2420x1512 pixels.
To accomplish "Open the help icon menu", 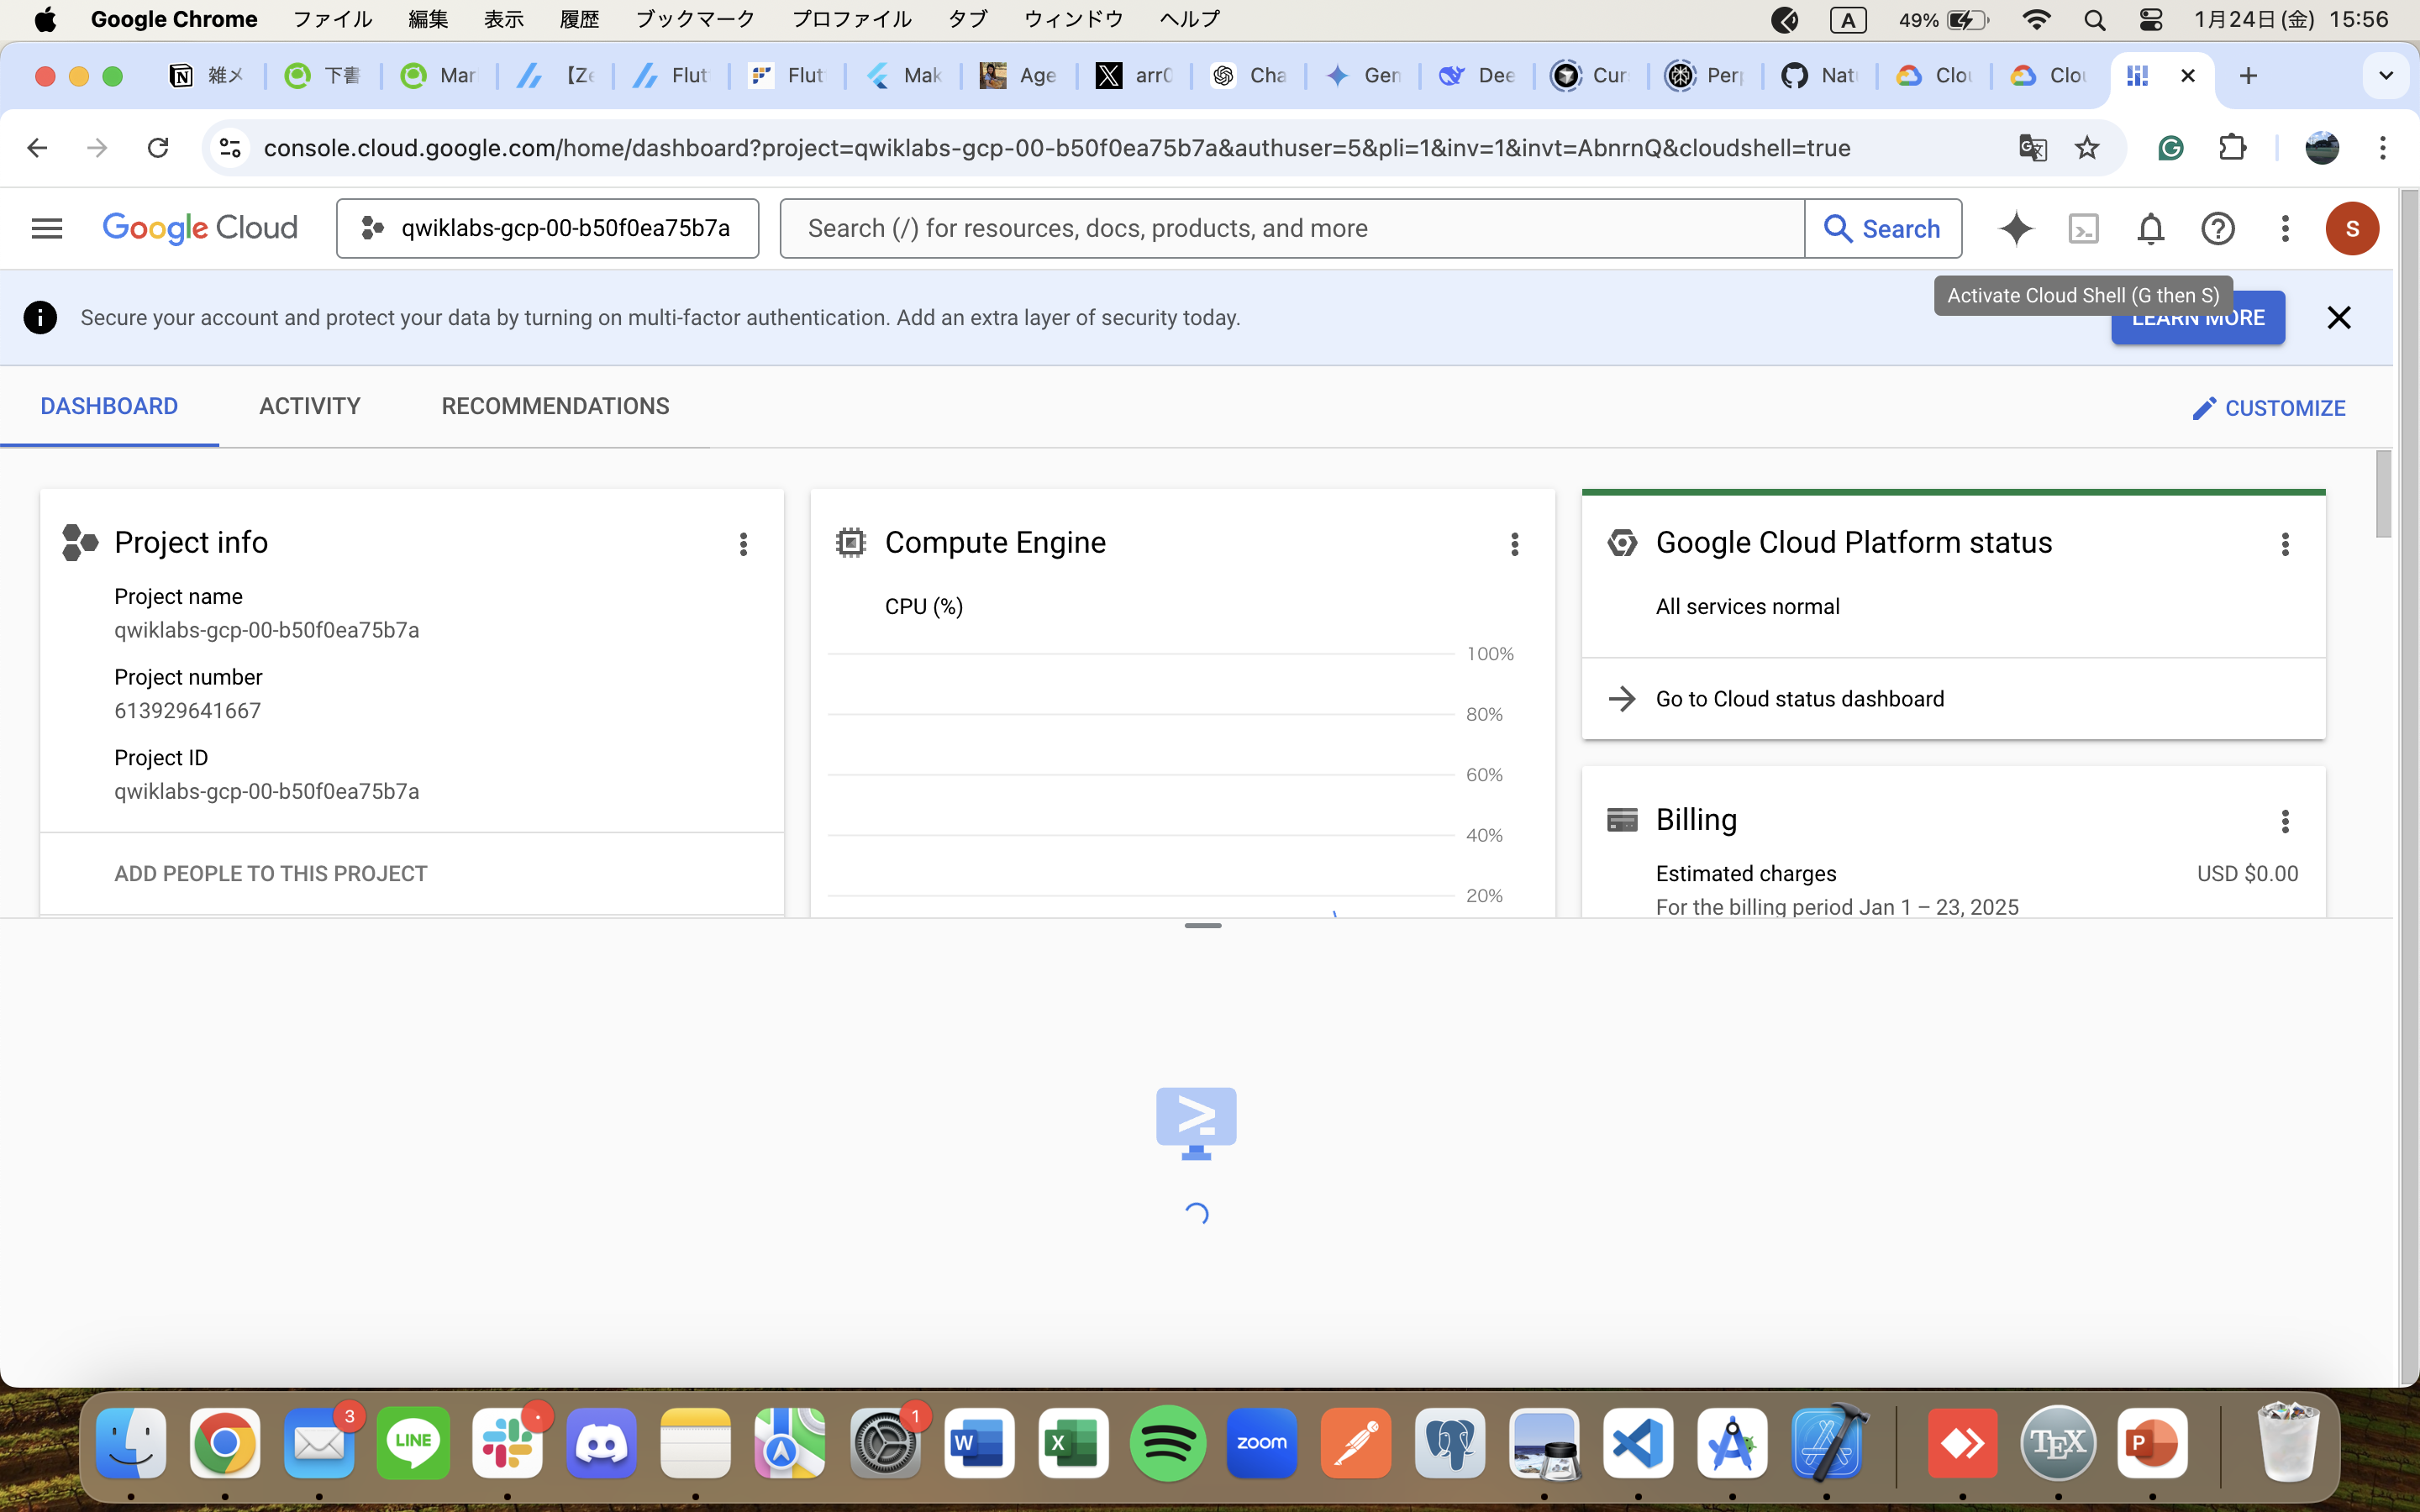I will [2217, 228].
